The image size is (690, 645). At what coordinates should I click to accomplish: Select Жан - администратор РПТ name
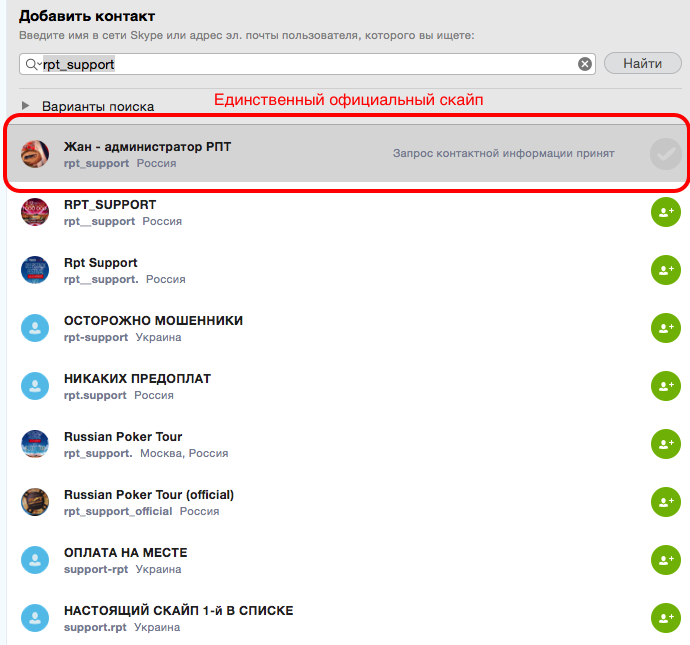point(147,147)
